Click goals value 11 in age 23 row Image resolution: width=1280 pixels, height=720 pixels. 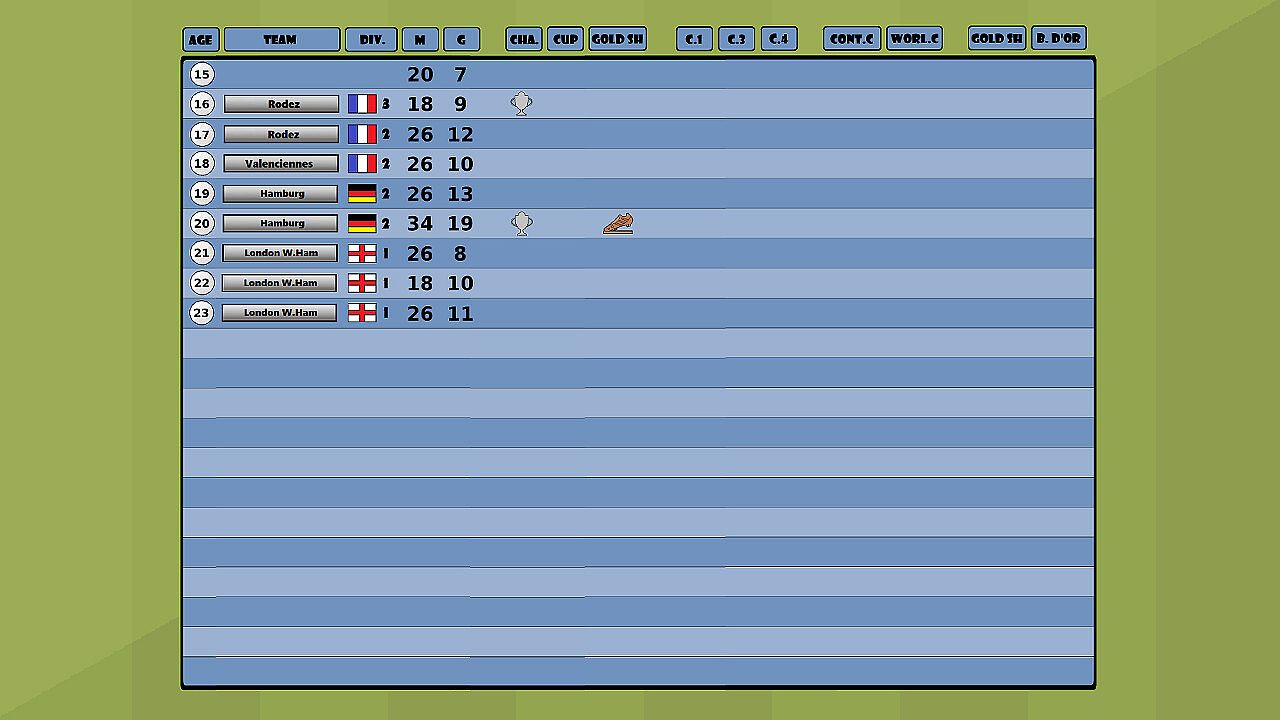point(460,314)
